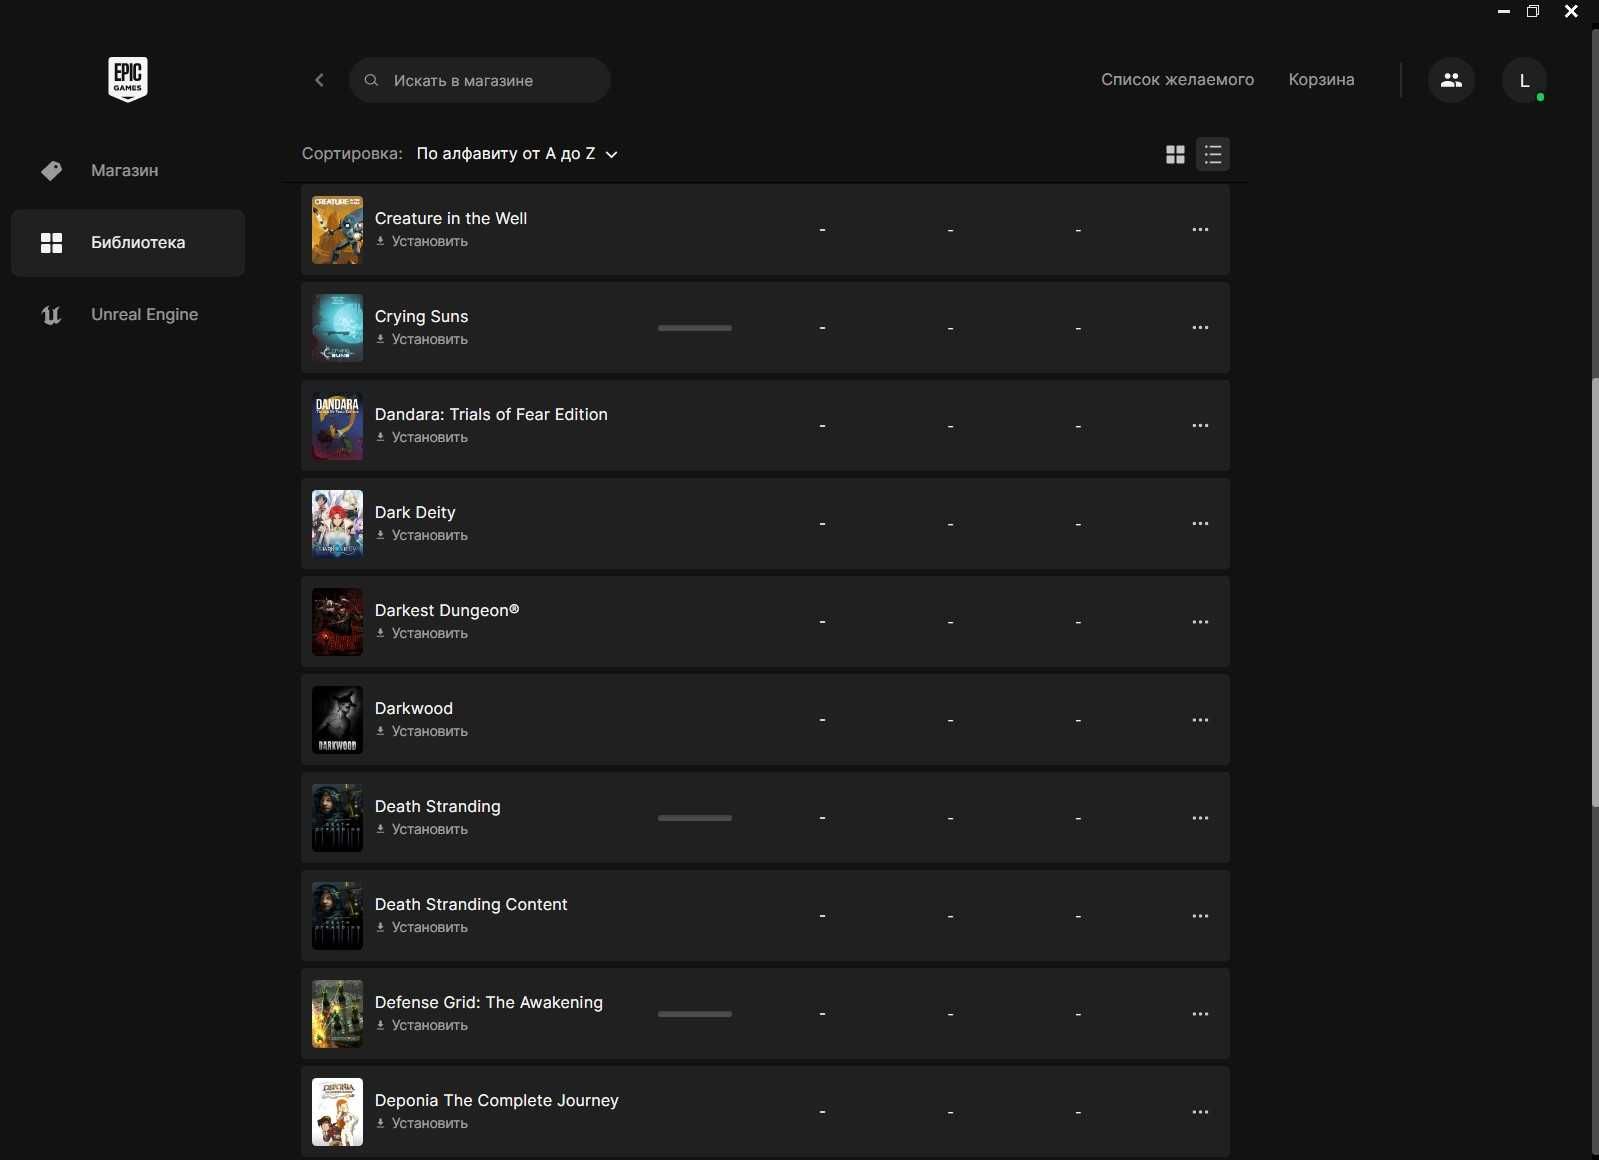This screenshot has width=1599, height=1160.
Task: Install Darkwood
Action: (422, 732)
